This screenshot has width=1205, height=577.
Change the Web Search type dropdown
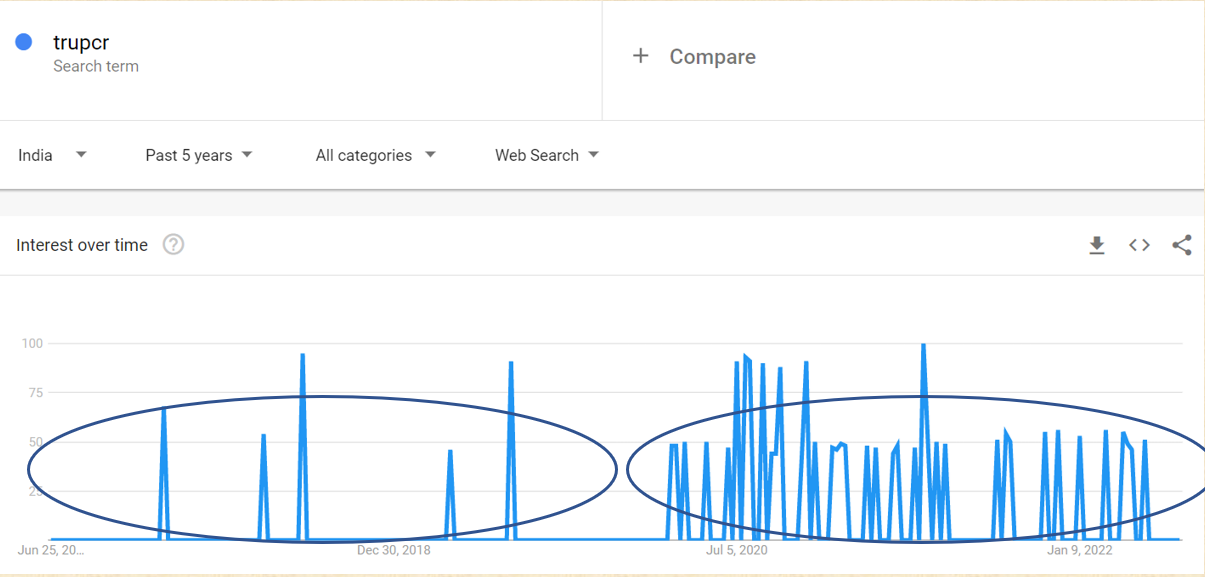tap(546, 155)
